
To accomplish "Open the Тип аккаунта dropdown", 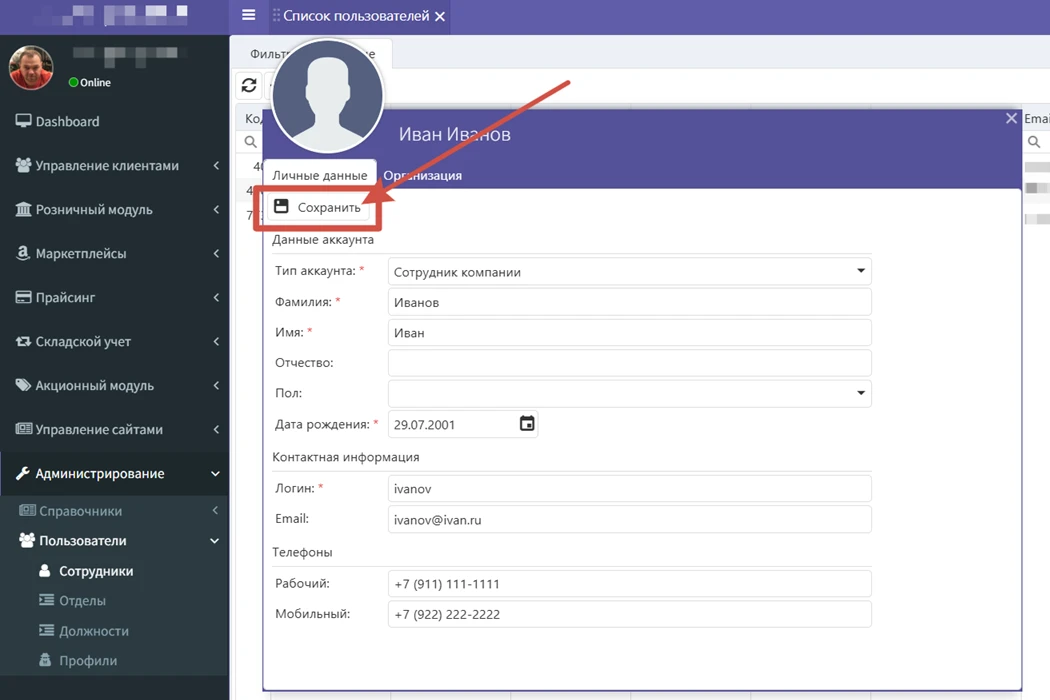I will pos(860,271).
